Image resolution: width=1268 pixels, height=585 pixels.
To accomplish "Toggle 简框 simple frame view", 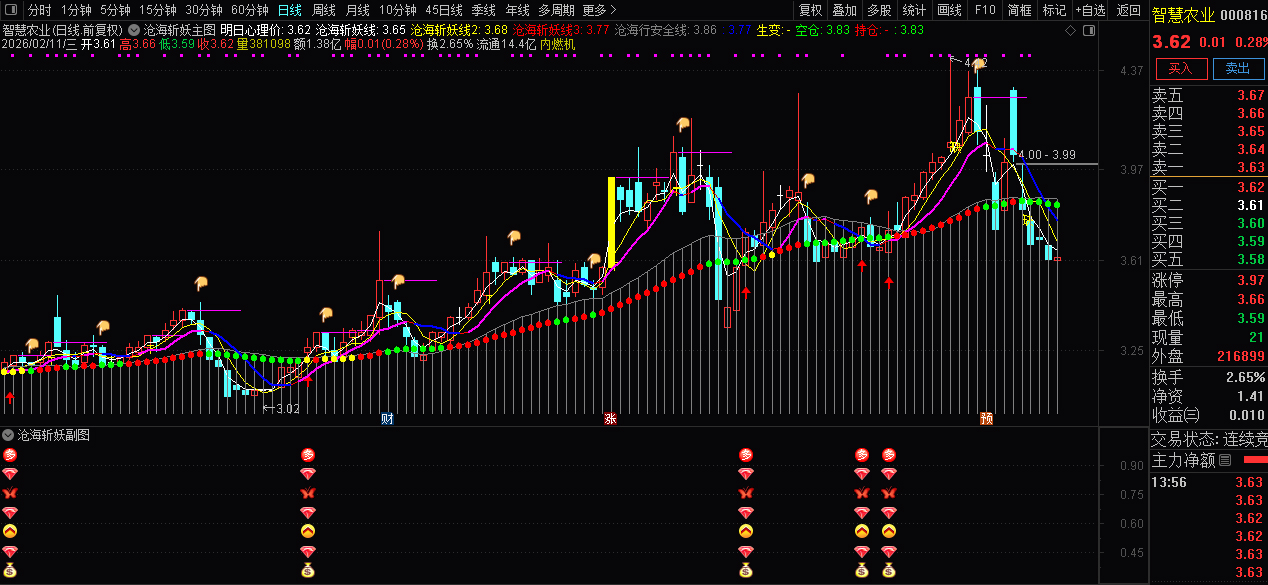I will (1020, 10).
